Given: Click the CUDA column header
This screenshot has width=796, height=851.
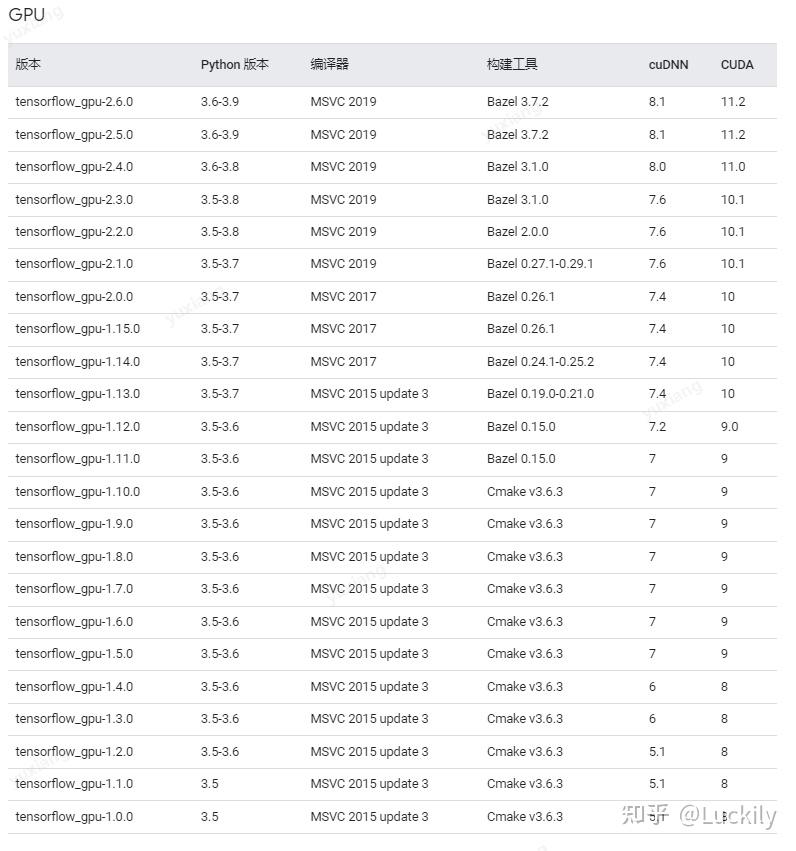Looking at the screenshot, I should point(737,65).
